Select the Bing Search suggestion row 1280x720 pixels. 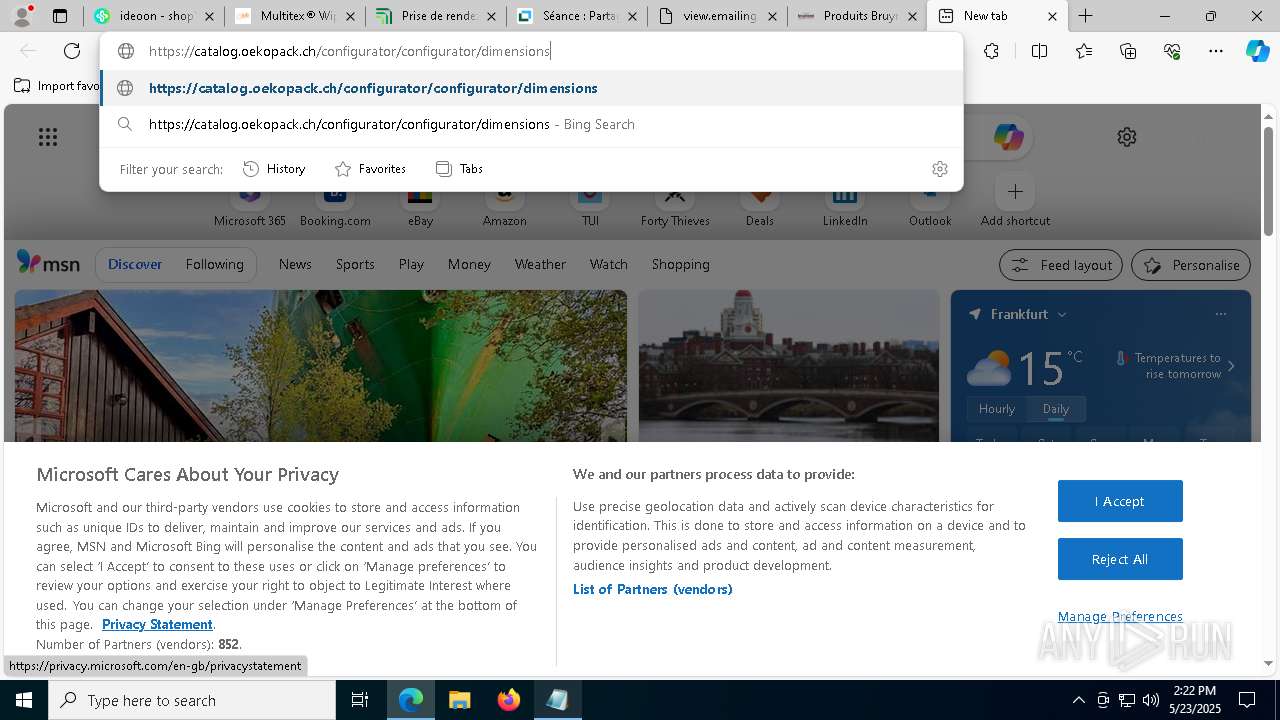[531, 124]
